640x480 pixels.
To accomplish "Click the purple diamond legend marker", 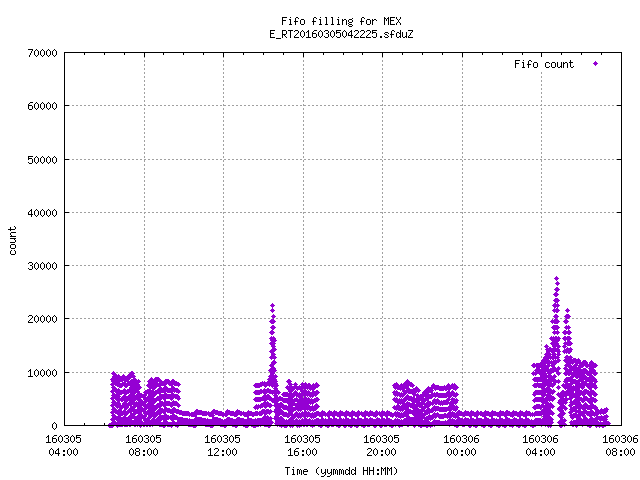I will click(596, 64).
